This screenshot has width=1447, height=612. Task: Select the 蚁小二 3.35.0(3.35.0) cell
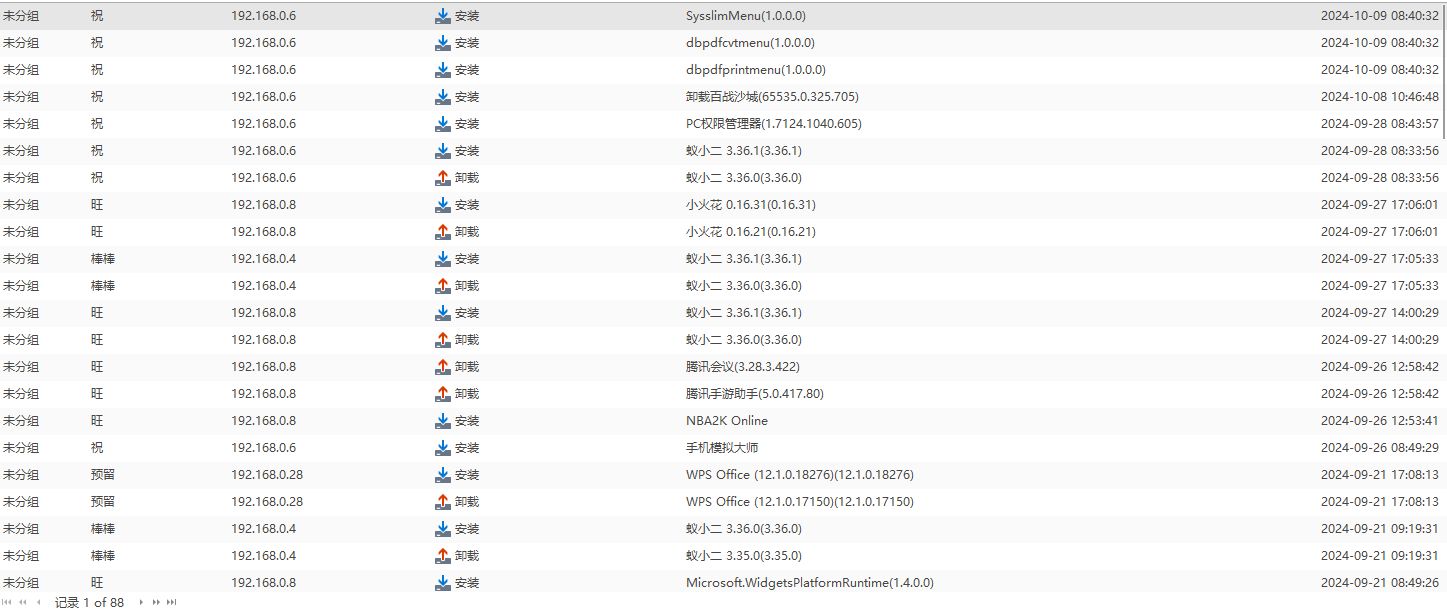744,556
